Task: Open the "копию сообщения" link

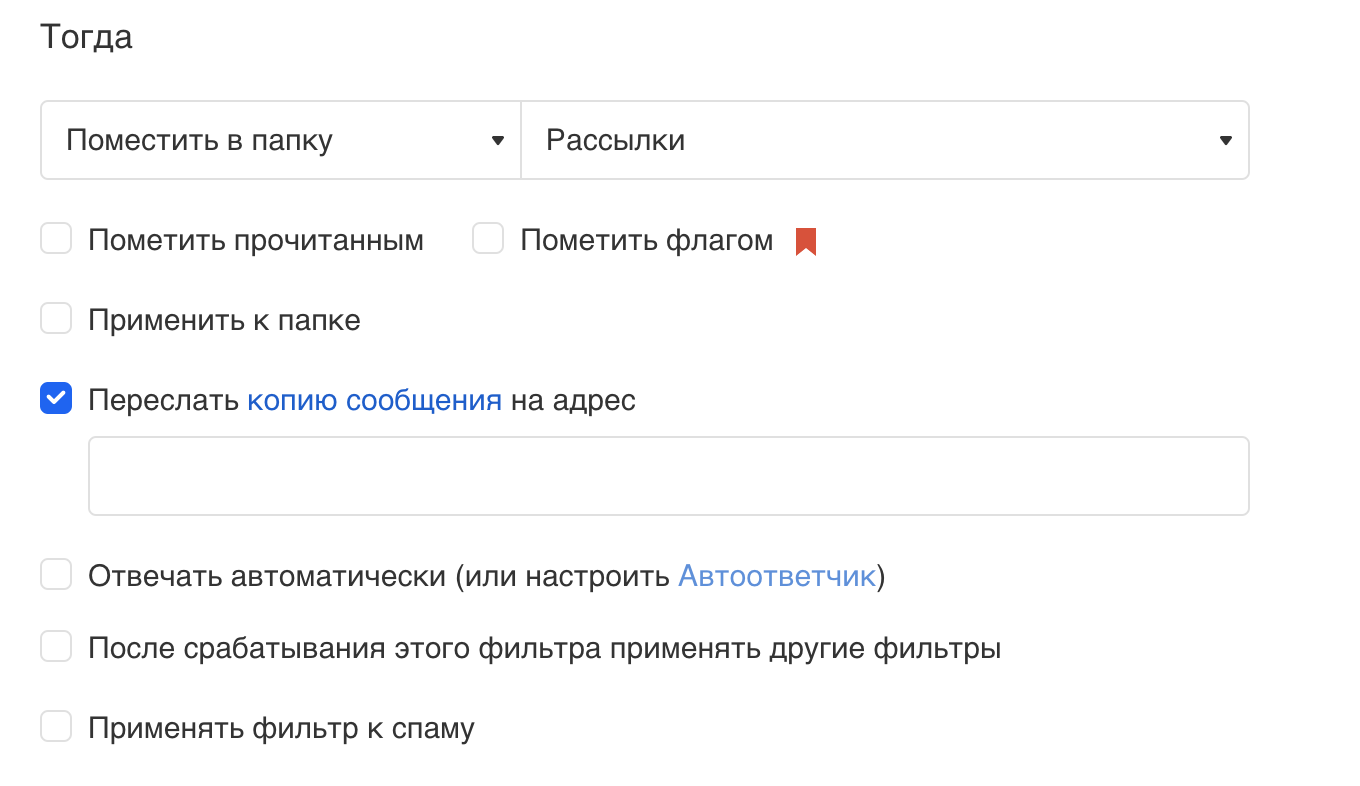Action: [x=374, y=401]
